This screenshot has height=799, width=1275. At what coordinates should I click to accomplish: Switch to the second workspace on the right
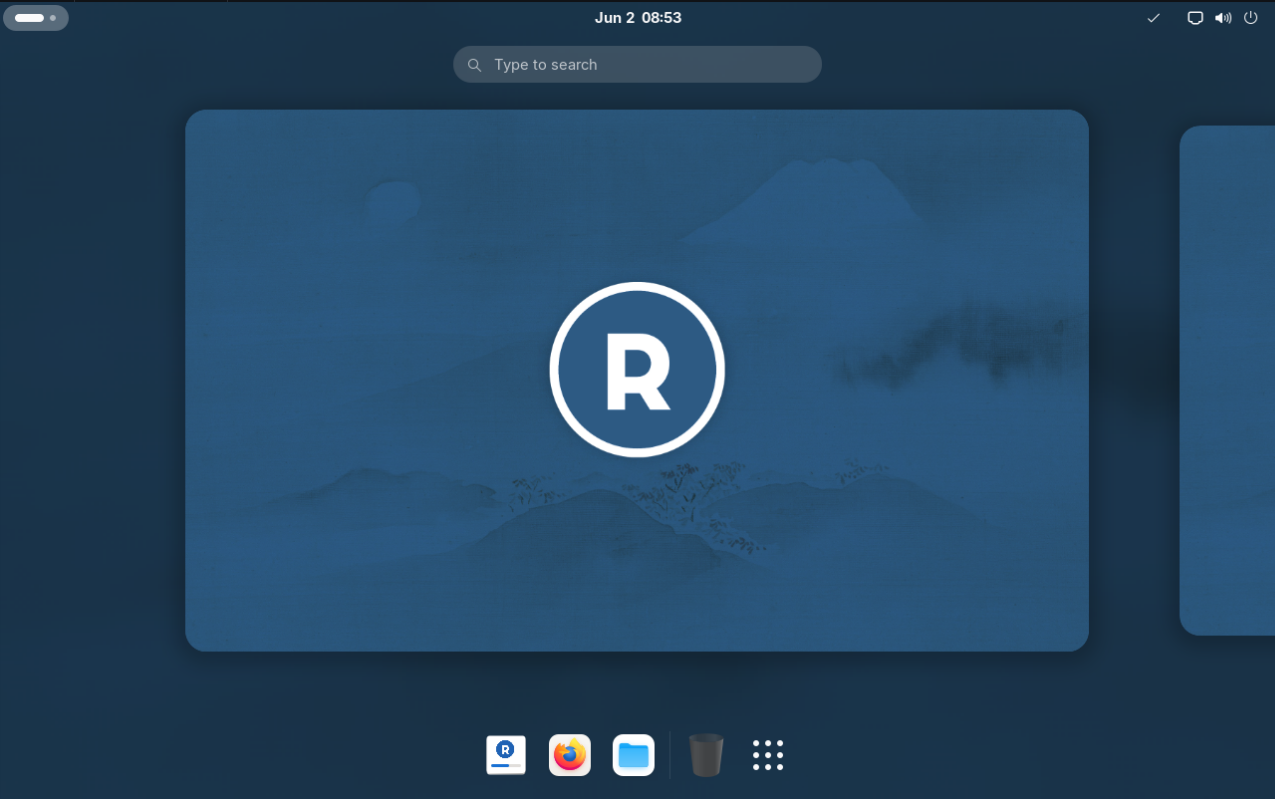pyautogui.click(x=1227, y=380)
